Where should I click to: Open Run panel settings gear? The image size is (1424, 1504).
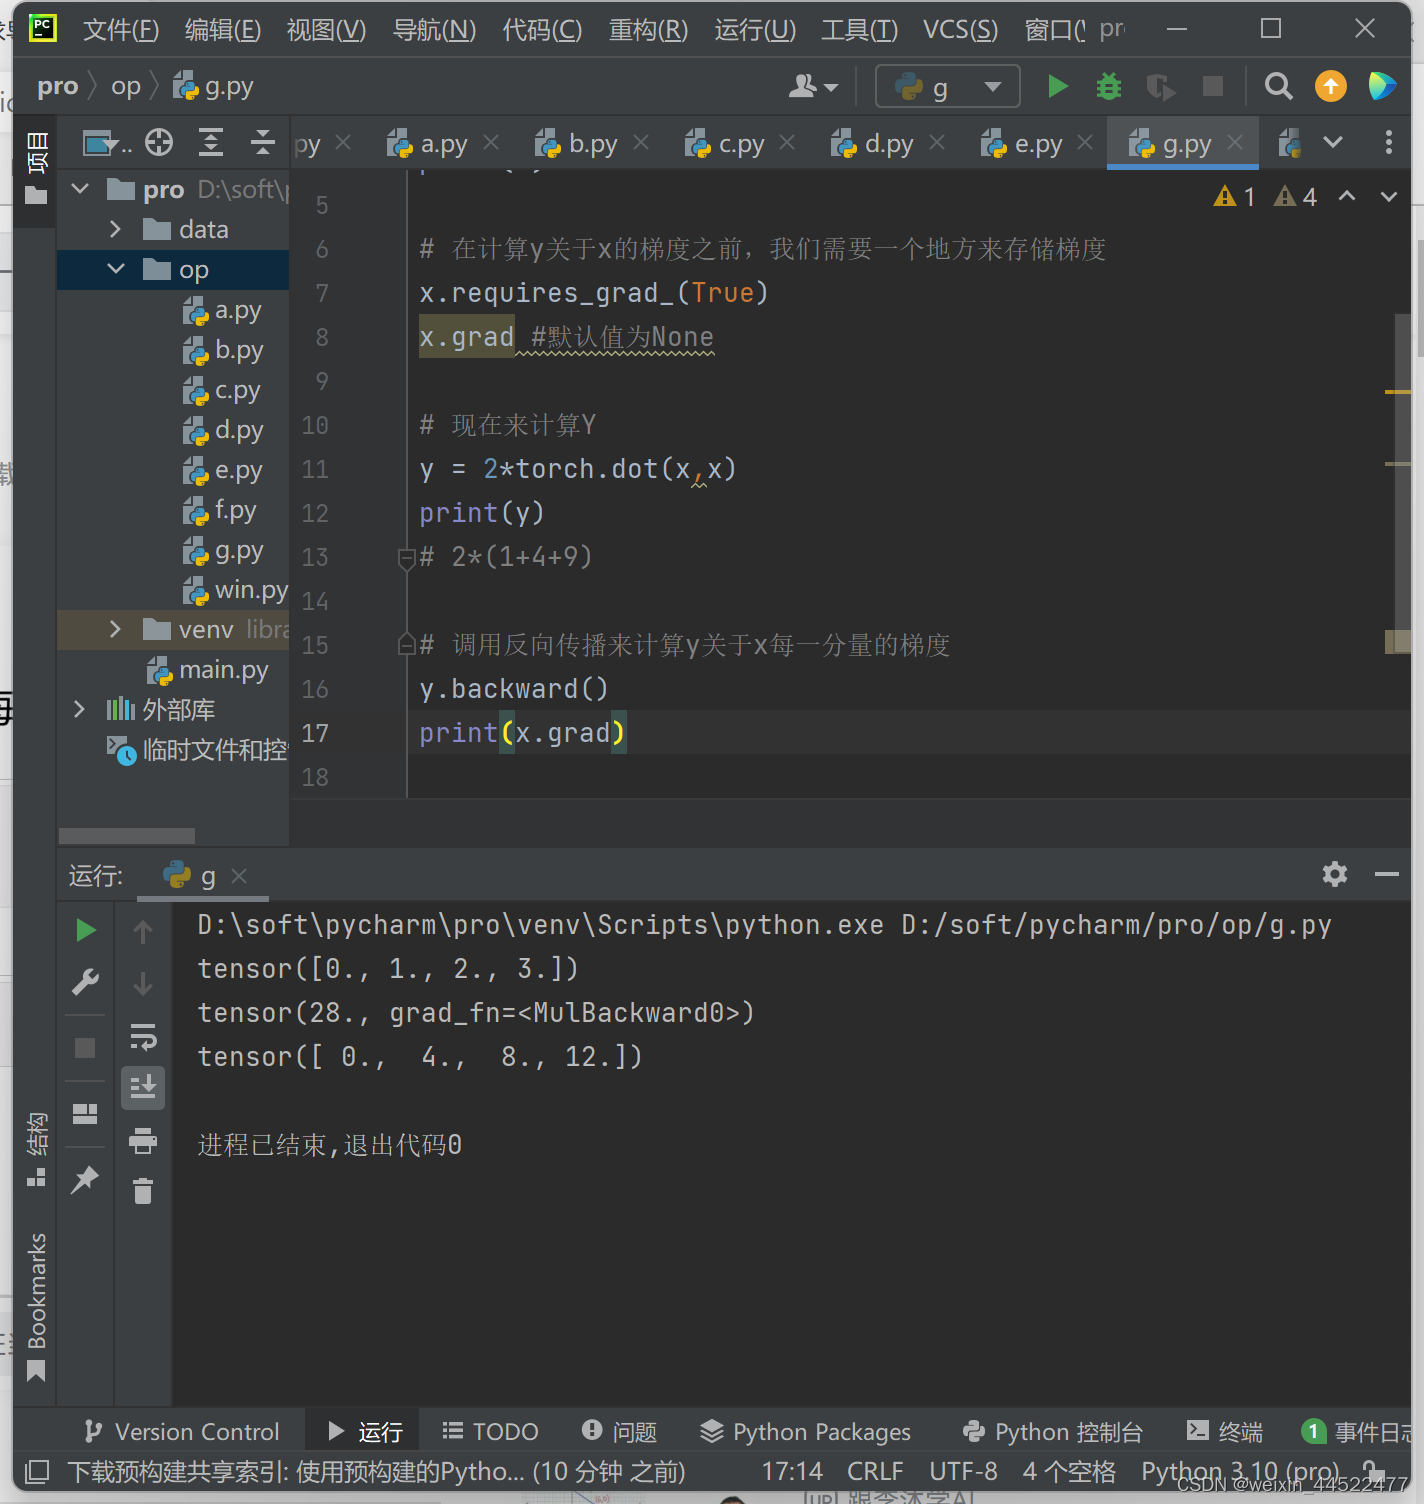click(x=1335, y=875)
